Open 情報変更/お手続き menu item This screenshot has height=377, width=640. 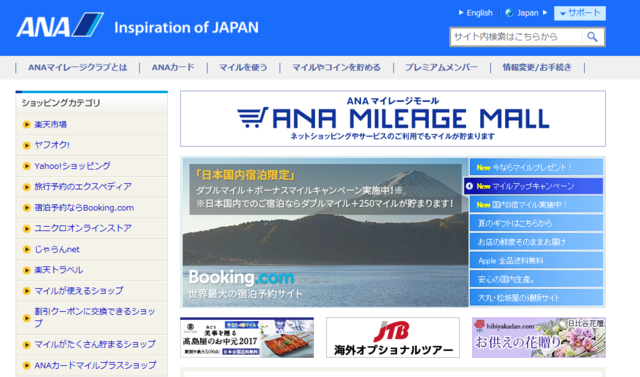[x=537, y=68]
